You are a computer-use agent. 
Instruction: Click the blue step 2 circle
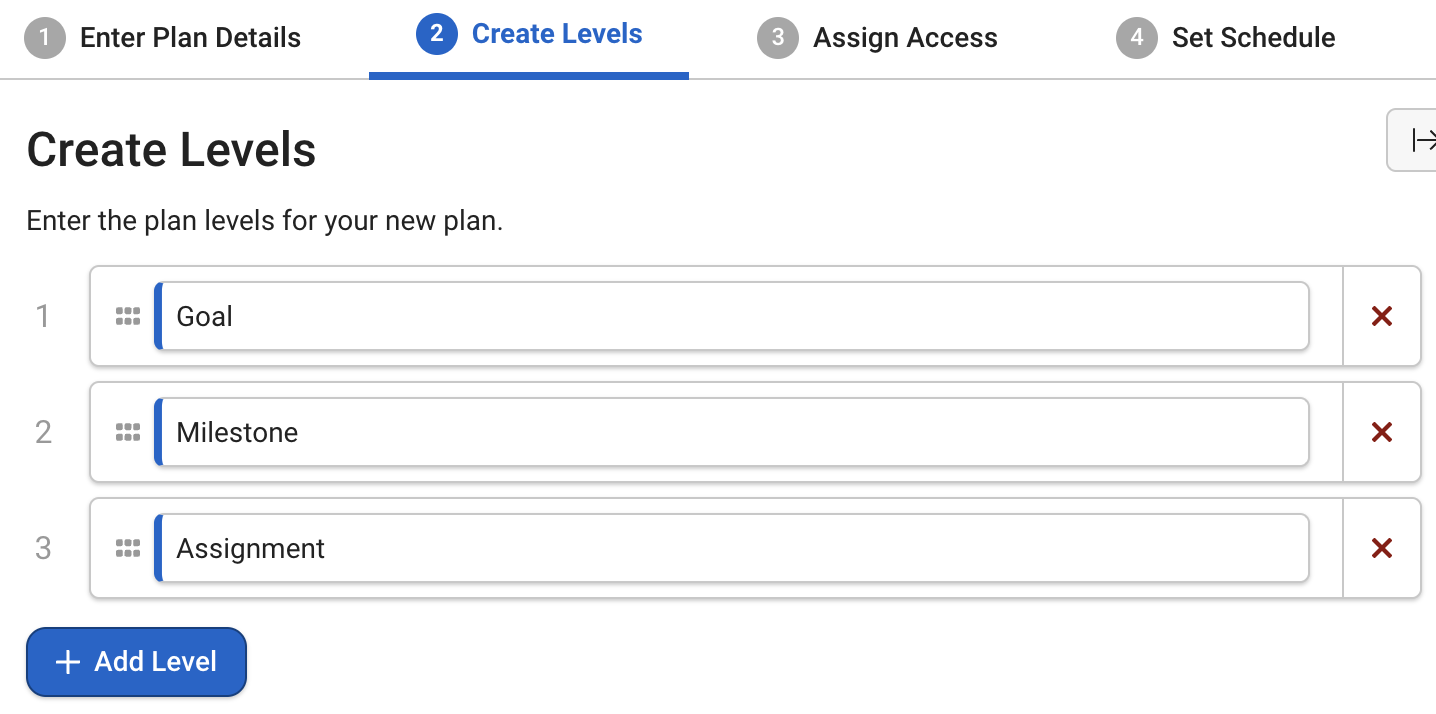437,33
